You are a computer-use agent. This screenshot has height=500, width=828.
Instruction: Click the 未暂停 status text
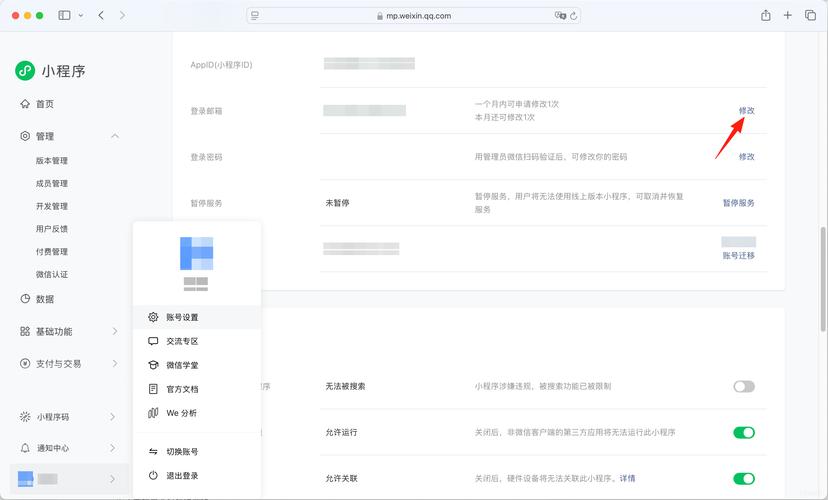tap(337, 203)
